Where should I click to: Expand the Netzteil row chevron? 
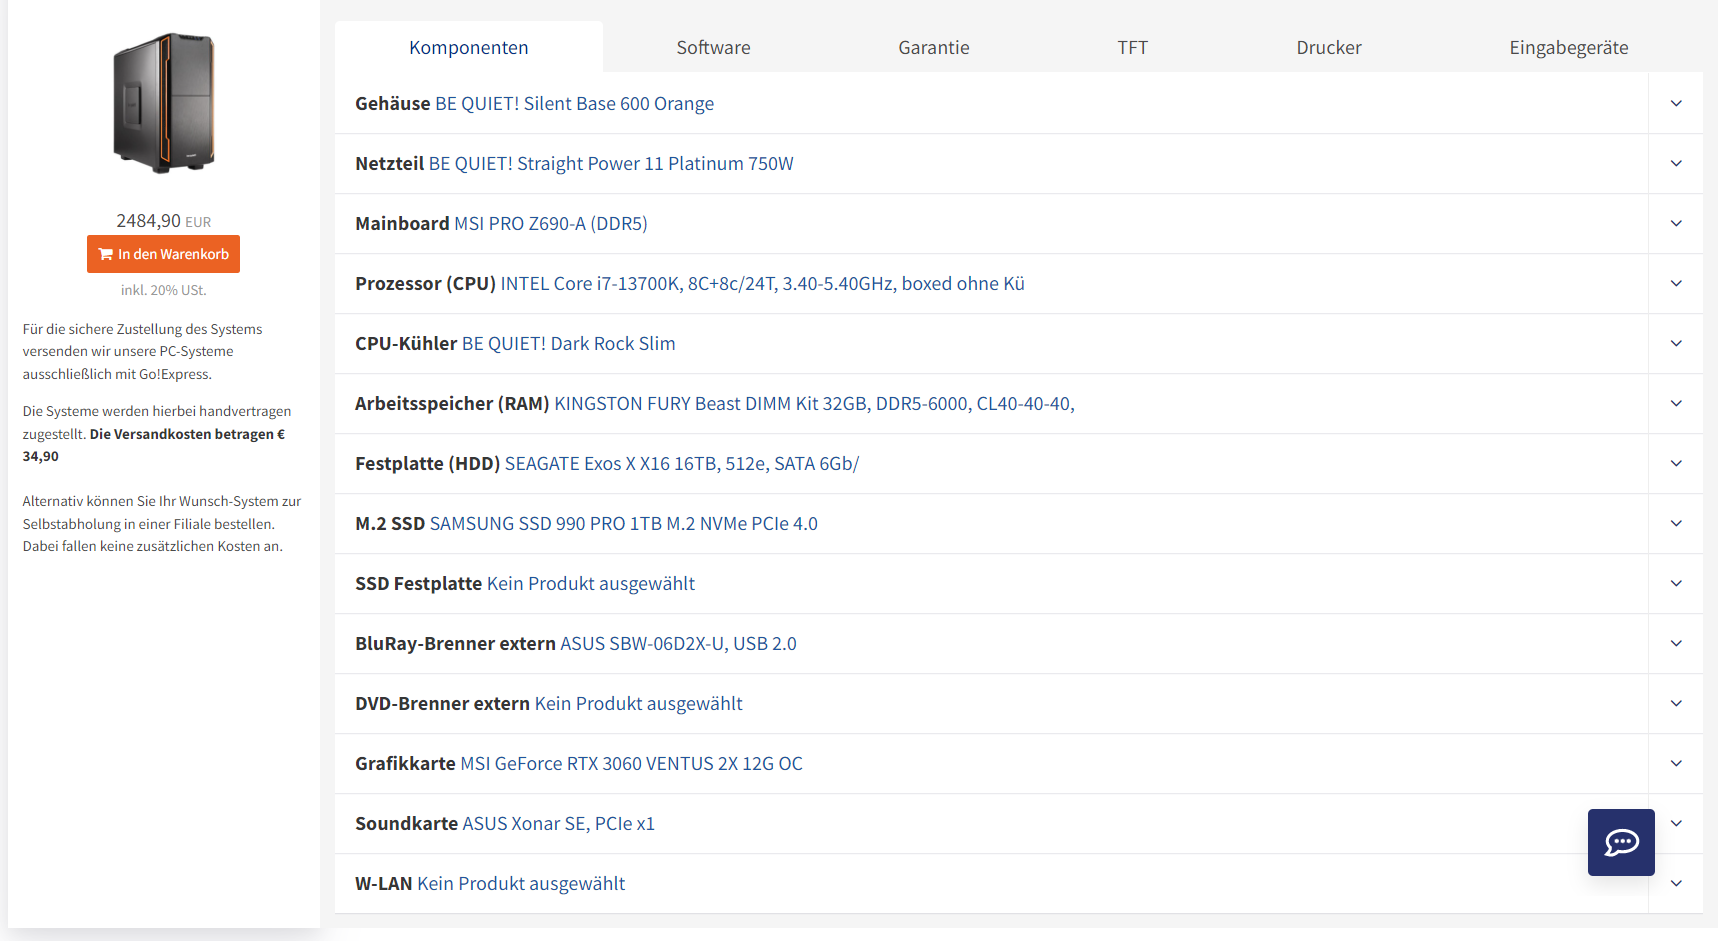pos(1676,163)
